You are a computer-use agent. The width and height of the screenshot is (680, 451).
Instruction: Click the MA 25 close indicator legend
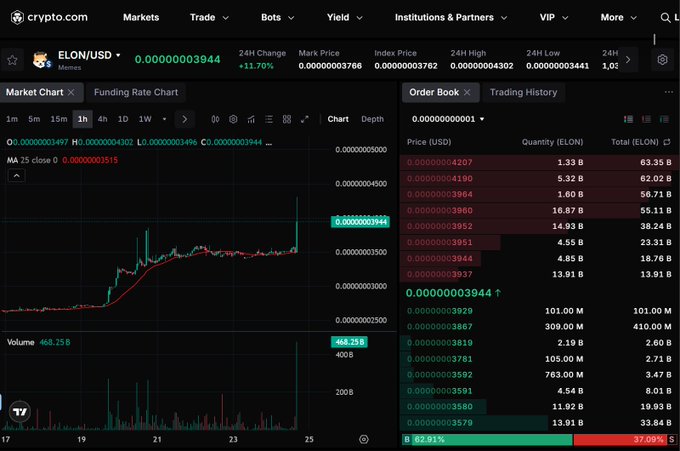(62, 160)
